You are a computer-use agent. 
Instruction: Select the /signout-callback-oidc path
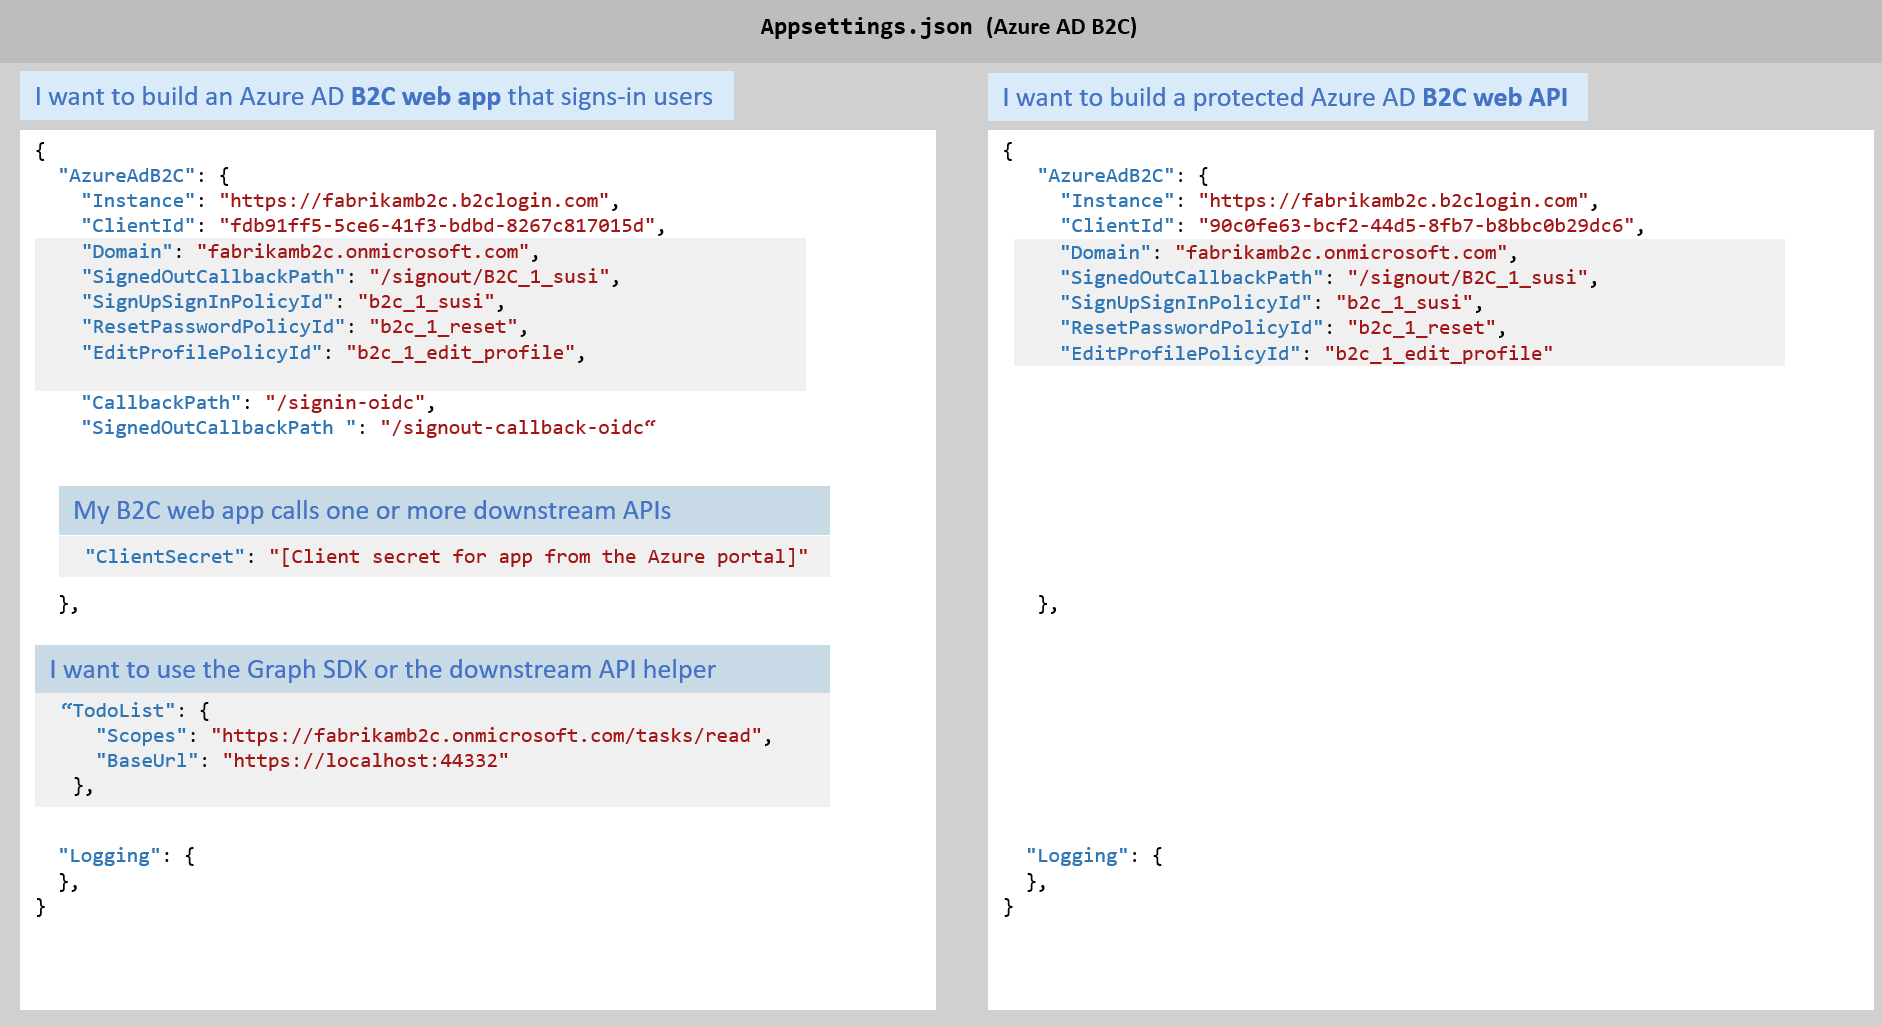(514, 427)
